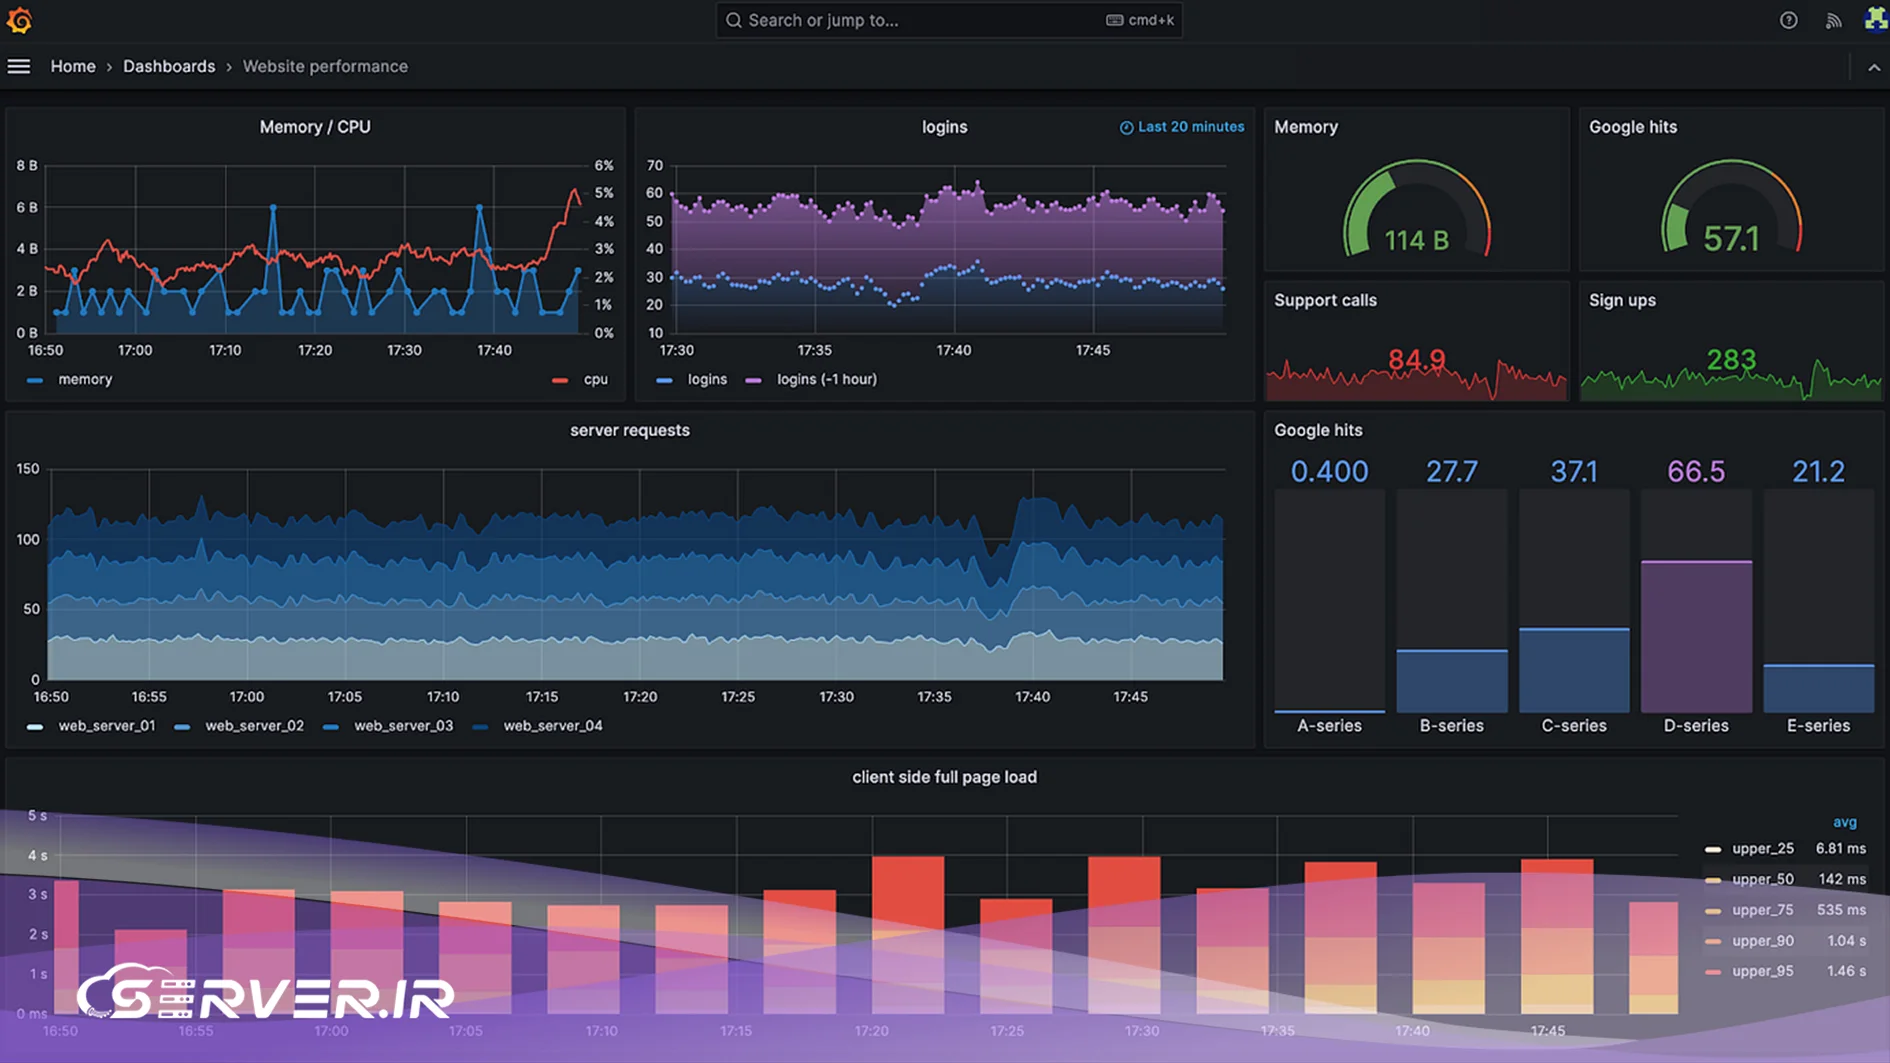
Task: Click the Last 20 minutes time link
Action: [1191, 127]
